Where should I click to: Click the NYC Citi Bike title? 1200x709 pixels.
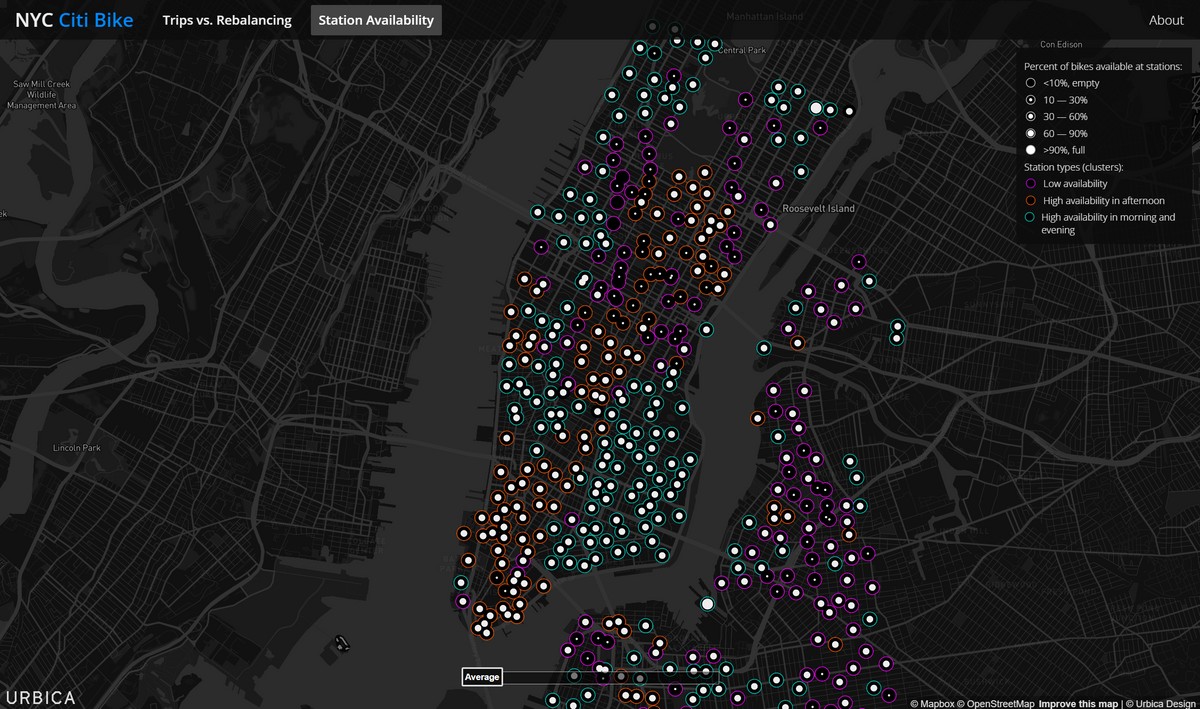coord(74,20)
